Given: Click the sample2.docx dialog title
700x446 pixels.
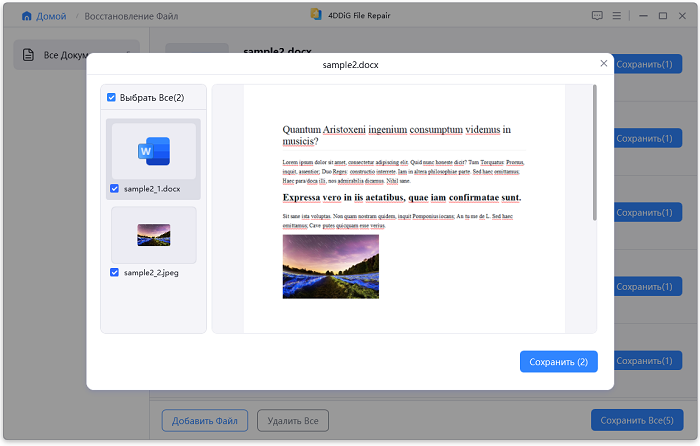Looking at the screenshot, I should 350,65.
